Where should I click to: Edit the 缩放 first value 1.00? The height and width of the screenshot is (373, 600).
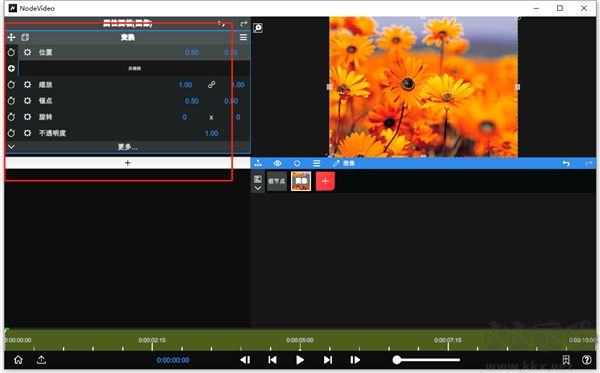coord(186,85)
